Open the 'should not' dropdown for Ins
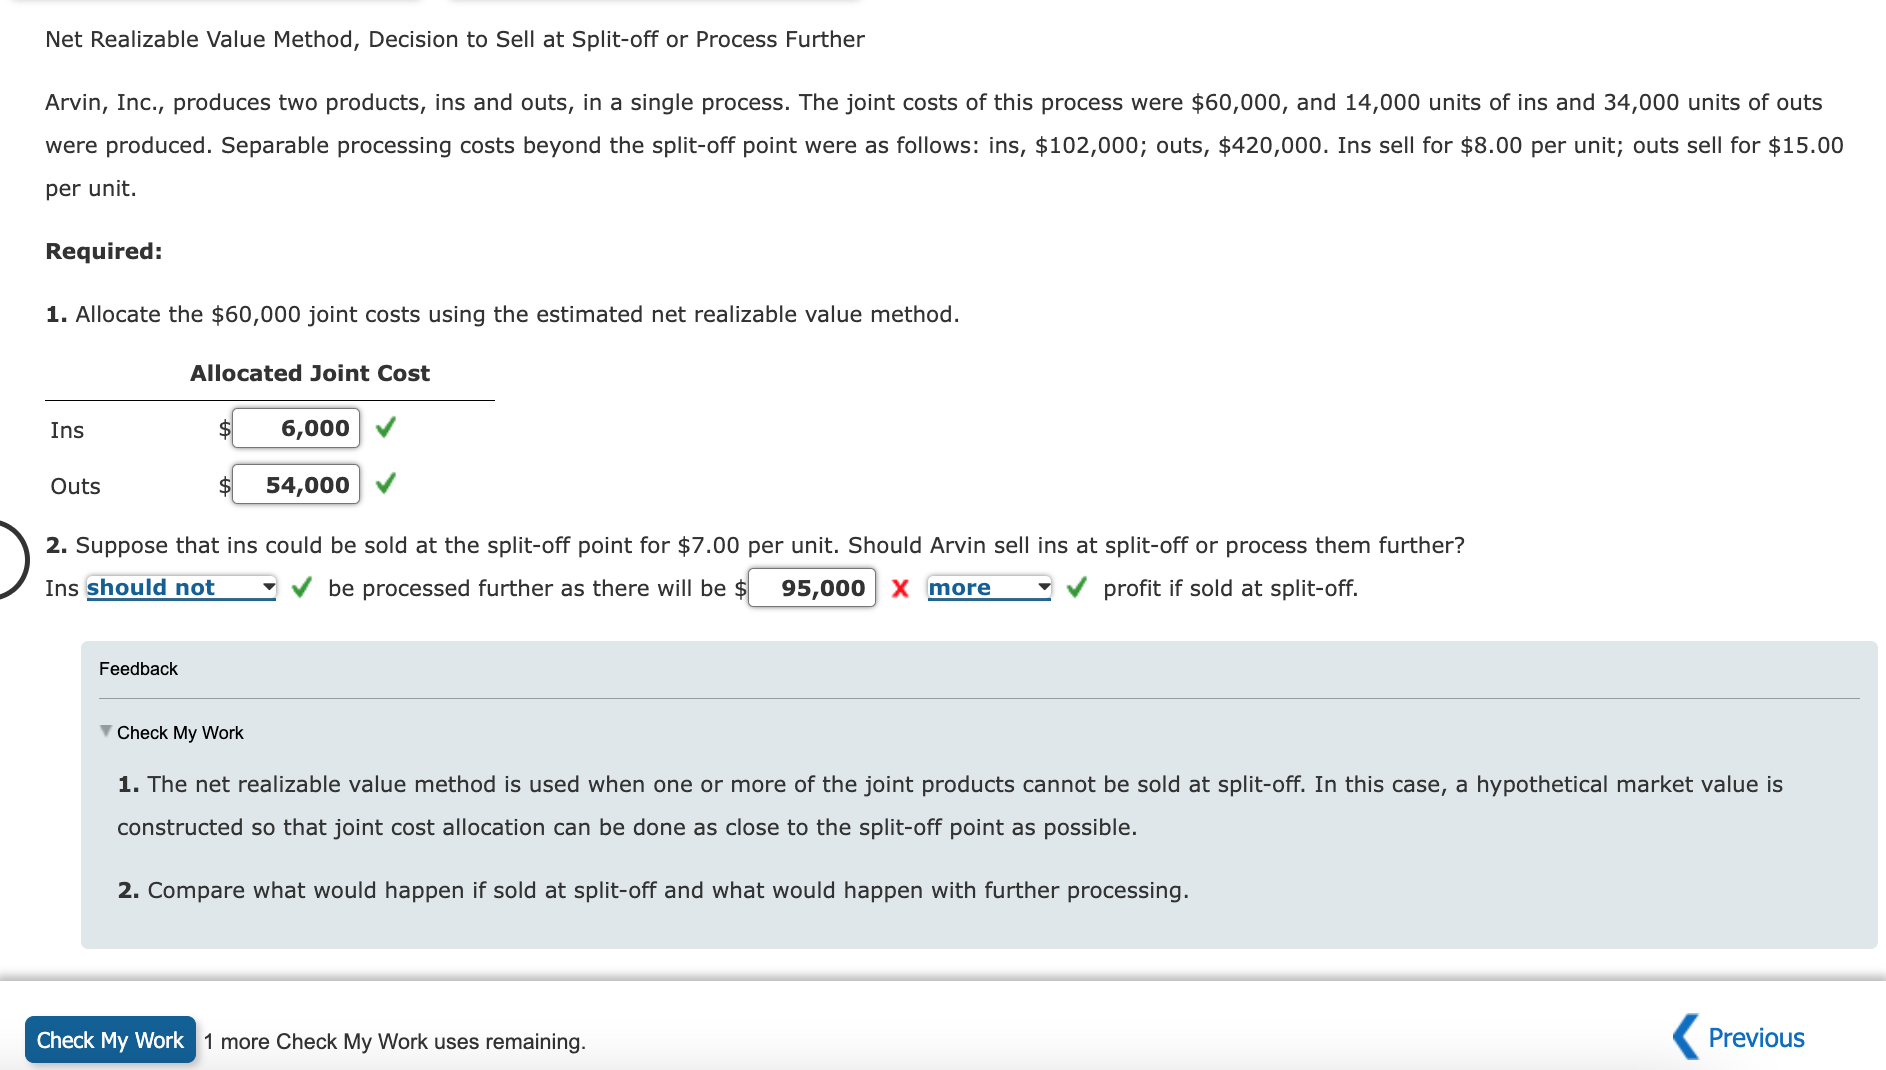 click(180, 588)
